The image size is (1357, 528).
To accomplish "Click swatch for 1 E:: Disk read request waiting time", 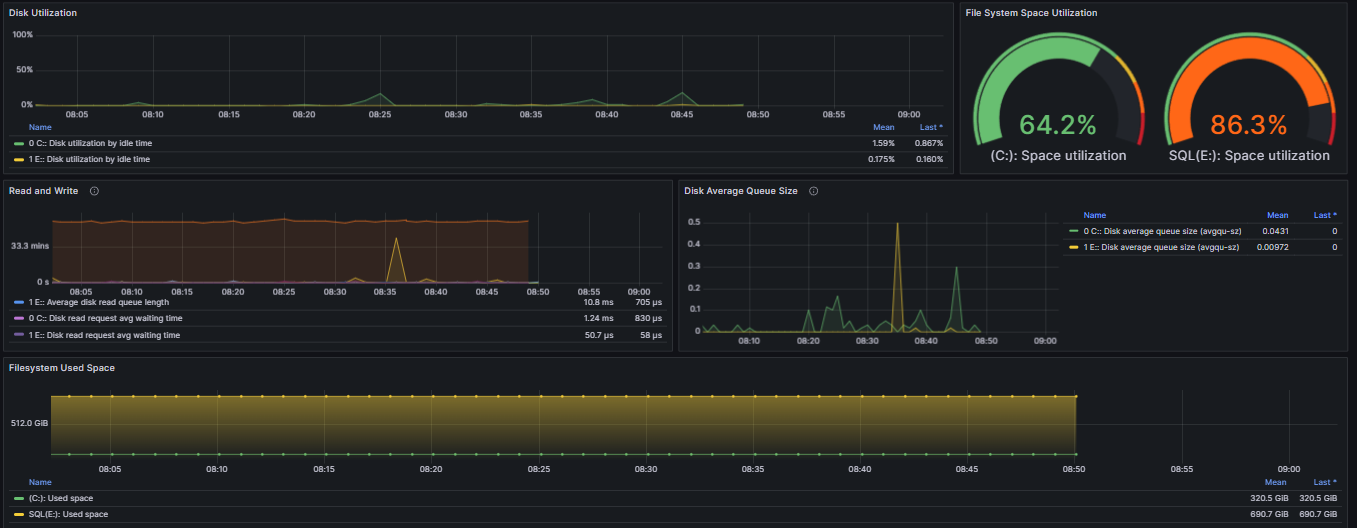I will [x=19, y=335].
